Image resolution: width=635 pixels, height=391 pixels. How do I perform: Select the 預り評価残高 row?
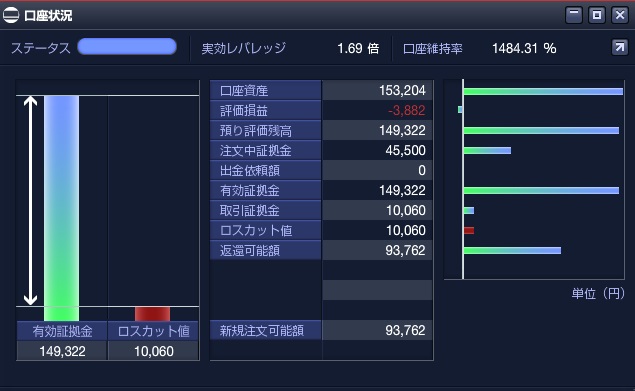(x=321, y=130)
